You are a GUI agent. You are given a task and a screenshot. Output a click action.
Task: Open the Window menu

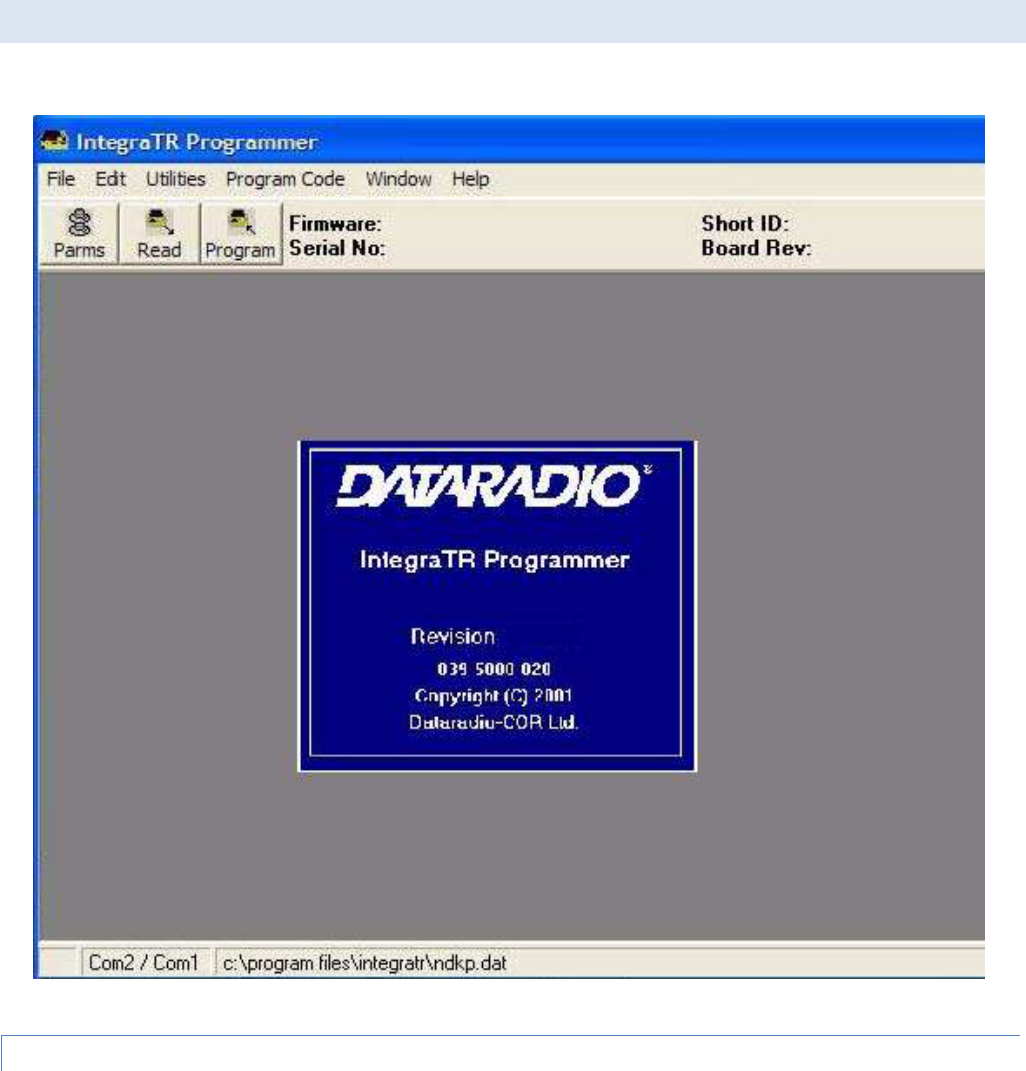pos(398,179)
